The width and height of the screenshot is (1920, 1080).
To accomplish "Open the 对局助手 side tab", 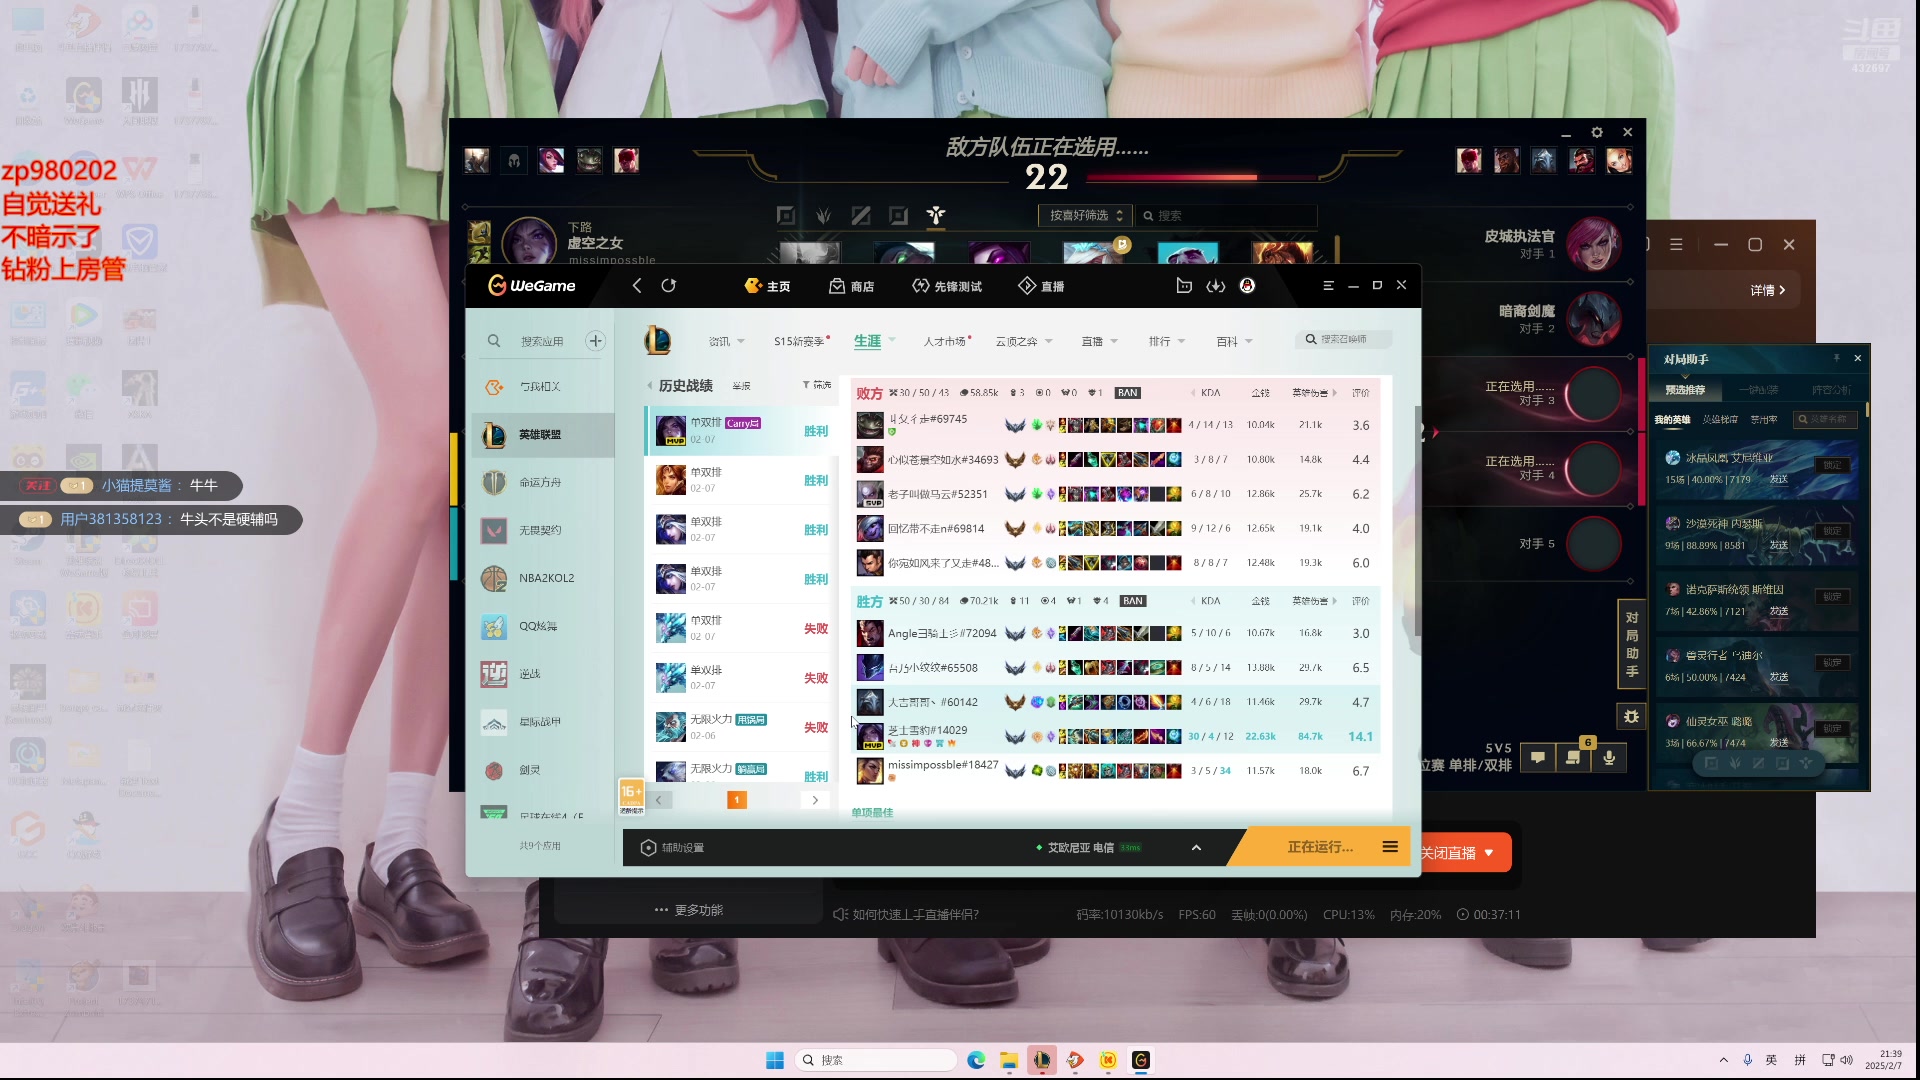I will (x=1632, y=644).
